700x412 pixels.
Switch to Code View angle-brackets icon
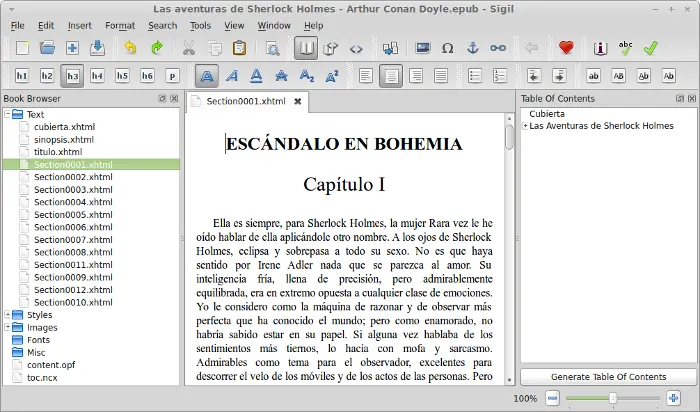356,49
